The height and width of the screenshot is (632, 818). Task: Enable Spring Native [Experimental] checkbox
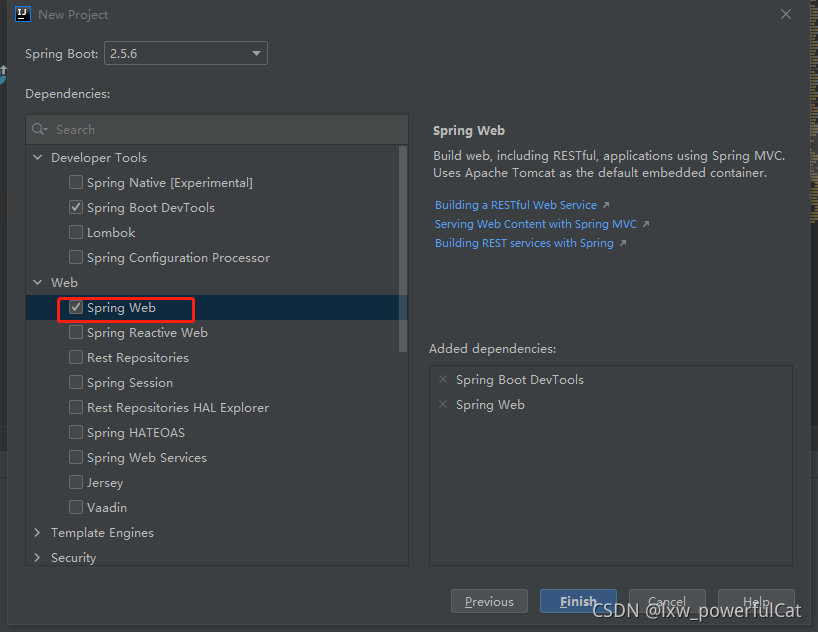[76, 182]
